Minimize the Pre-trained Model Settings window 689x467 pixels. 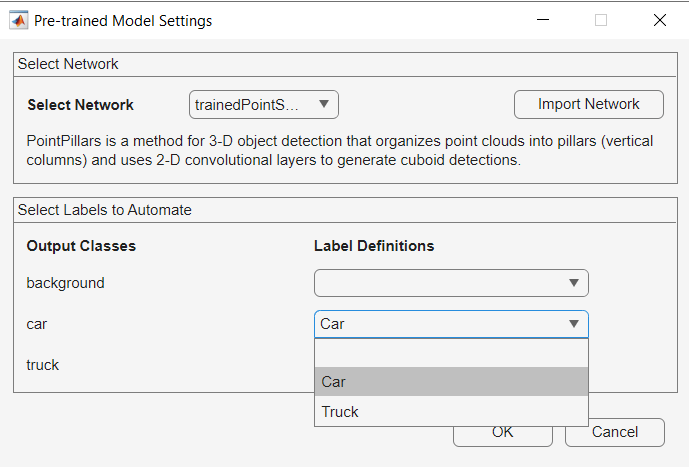(x=543, y=20)
